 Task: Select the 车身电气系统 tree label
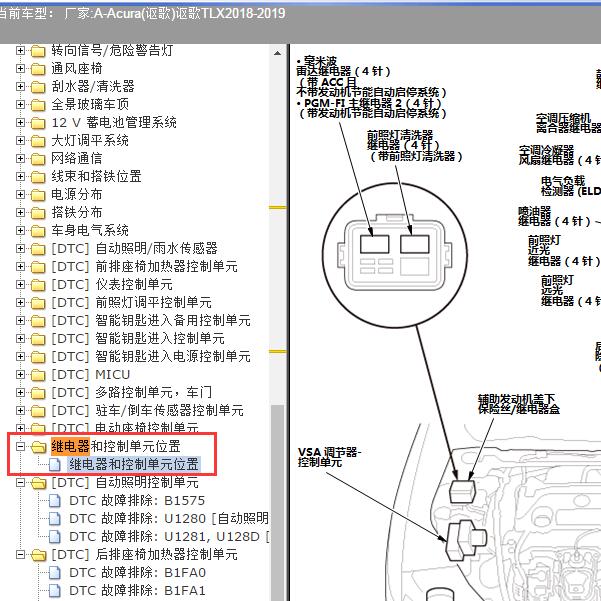coord(90,231)
